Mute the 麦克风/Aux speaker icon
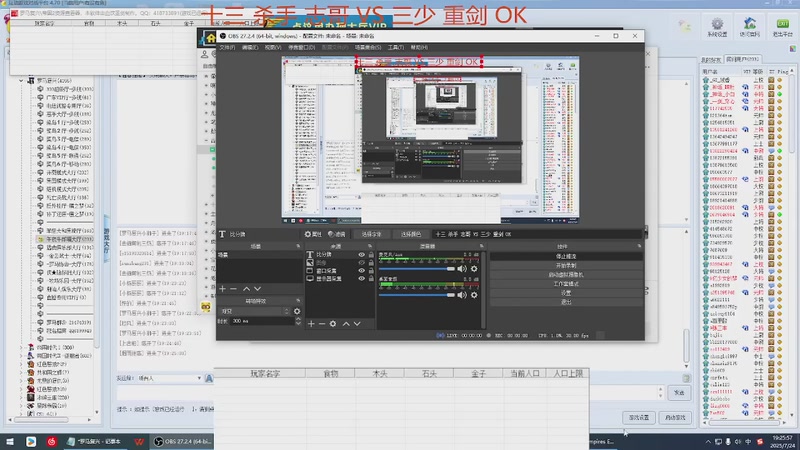 (x=462, y=269)
